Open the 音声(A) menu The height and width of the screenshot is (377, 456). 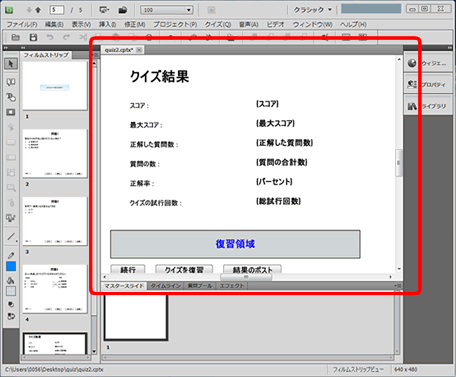249,25
